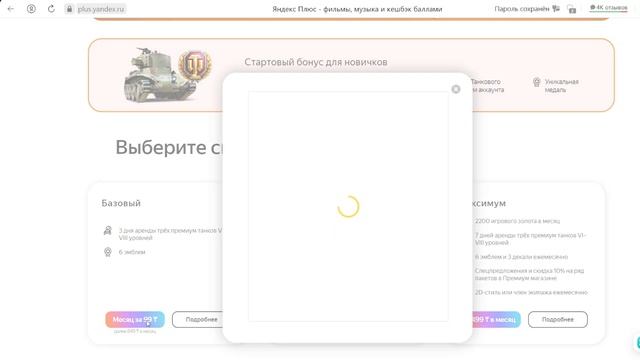Image resolution: width=640 pixels, height=360 pixels.
Task: Click the tank image in bonus banner
Action: click(160, 75)
